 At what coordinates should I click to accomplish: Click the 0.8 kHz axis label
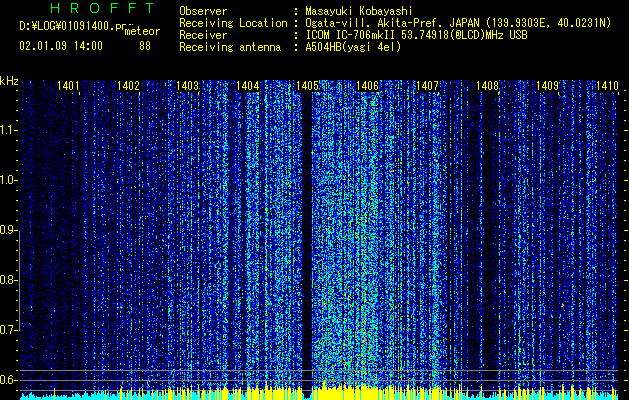pyautogui.click(x=9, y=280)
